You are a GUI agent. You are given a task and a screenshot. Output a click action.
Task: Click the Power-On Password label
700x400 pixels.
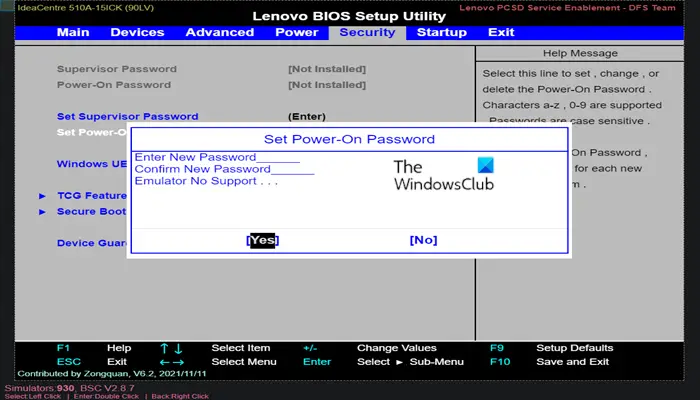pos(114,85)
